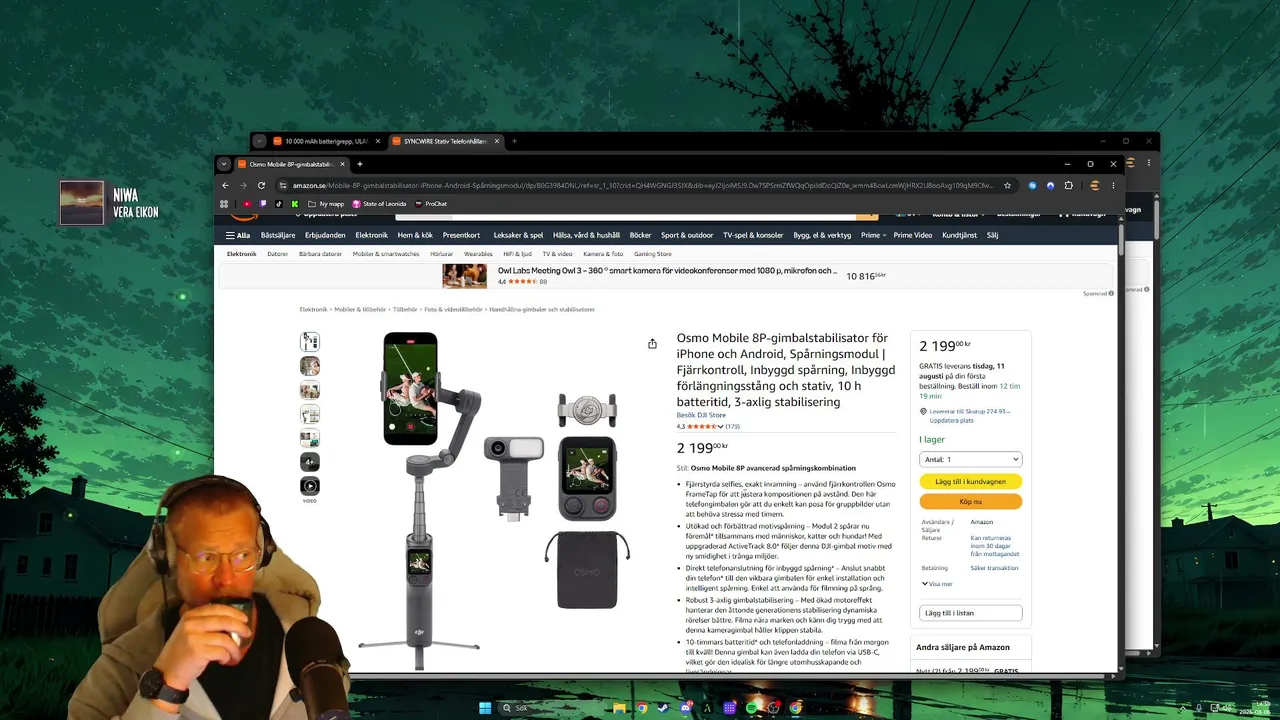
Task: Open the Amazon 'Alla' hamburger menu
Action: coord(238,235)
